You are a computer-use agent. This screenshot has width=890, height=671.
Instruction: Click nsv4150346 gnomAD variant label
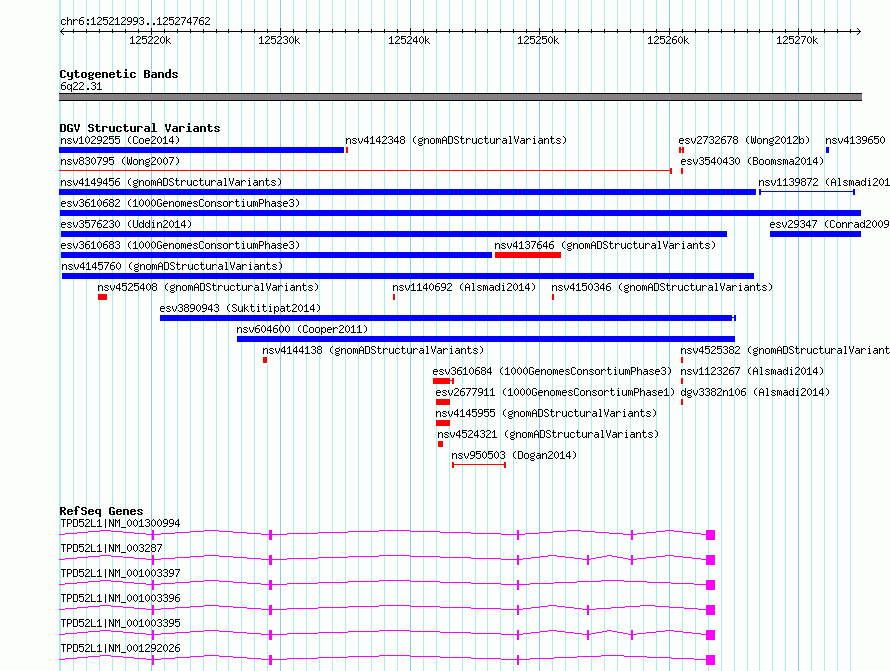click(662, 287)
